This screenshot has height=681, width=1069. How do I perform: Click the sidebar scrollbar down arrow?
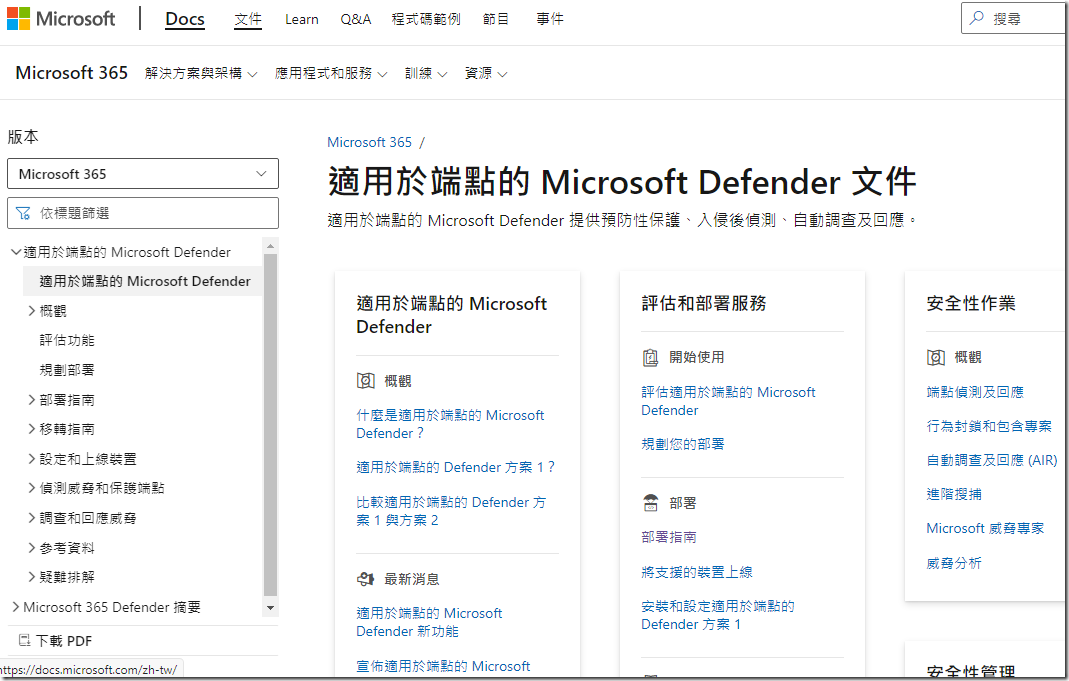pos(271,608)
